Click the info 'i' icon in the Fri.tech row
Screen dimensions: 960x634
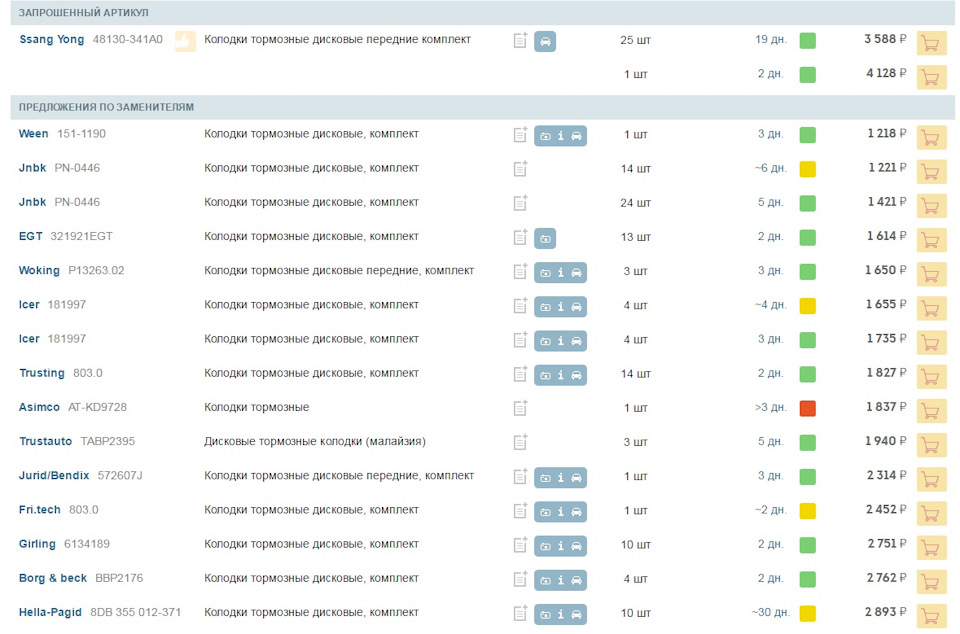(x=560, y=512)
